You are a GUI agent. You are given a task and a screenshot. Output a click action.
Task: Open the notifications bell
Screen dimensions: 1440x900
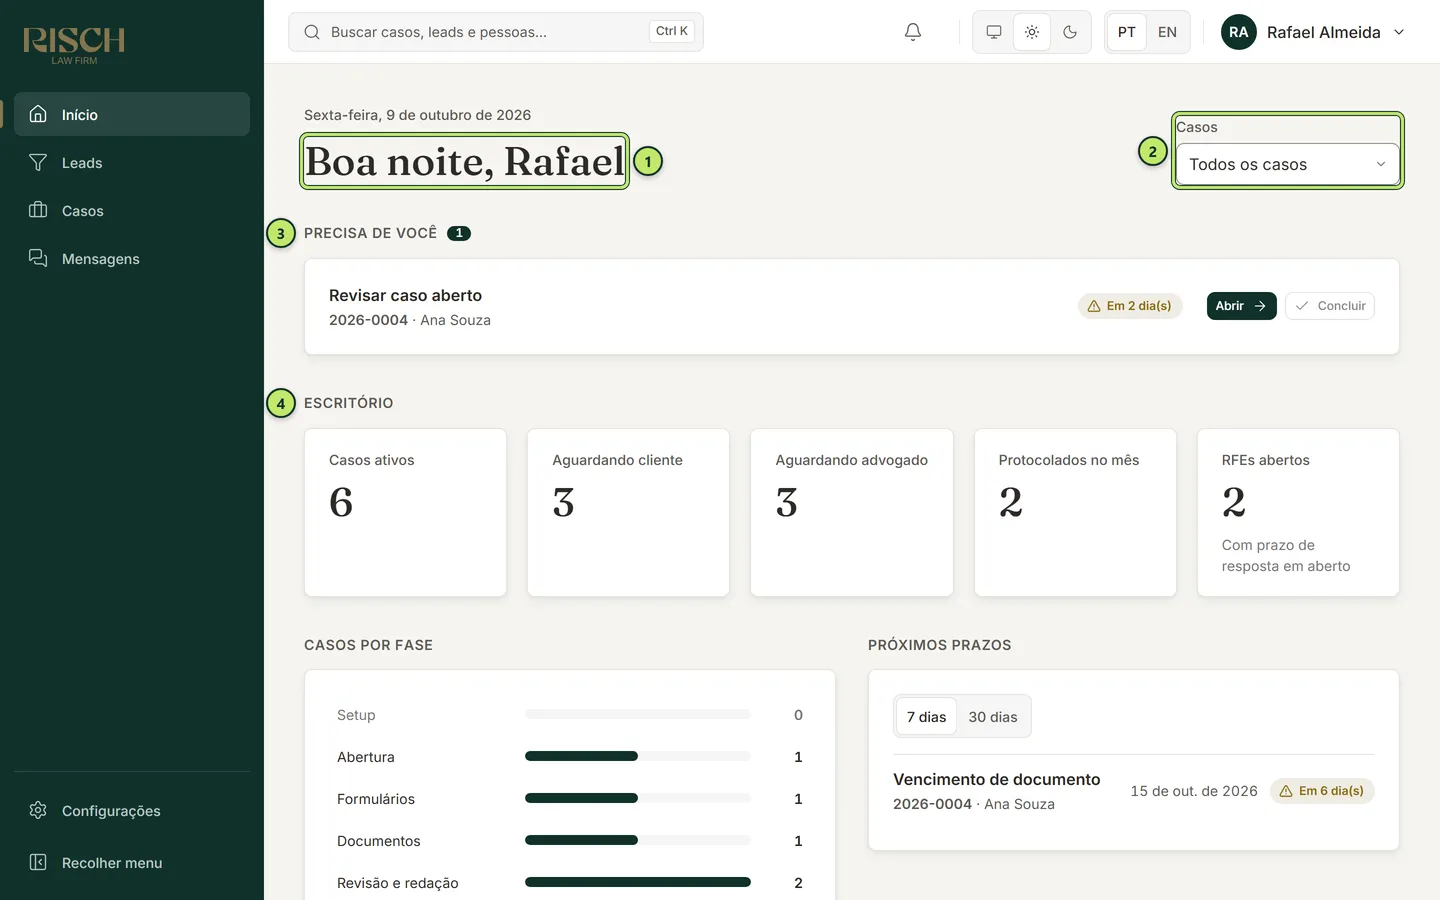pyautogui.click(x=913, y=32)
